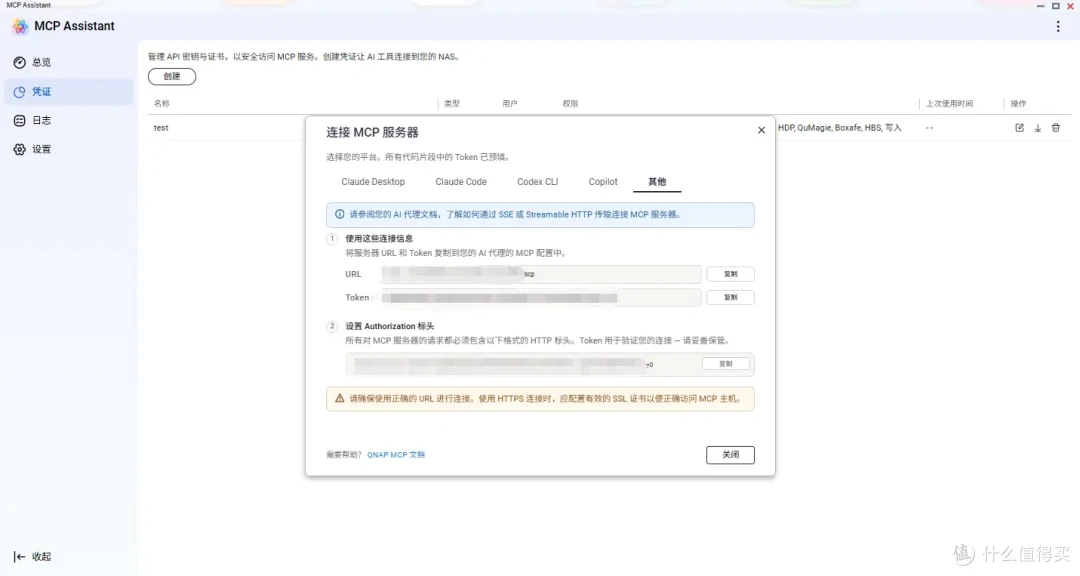The image size is (1080, 576).
Task: Click the 操作 column header
Action: click(1018, 103)
